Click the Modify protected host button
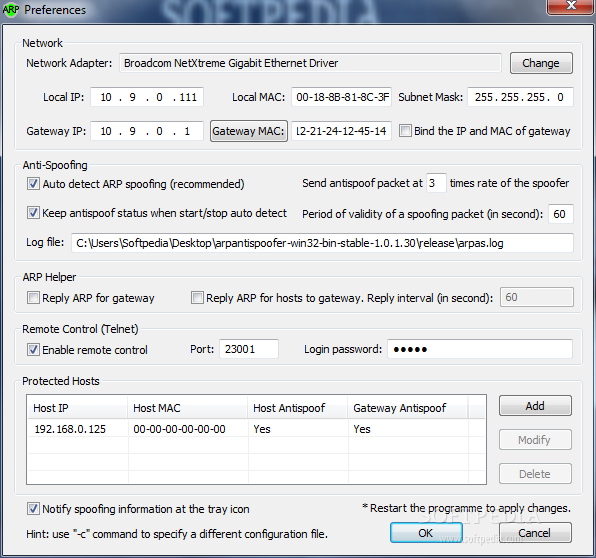Screen dimensions: 596x558 pyautogui.click(x=535, y=440)
